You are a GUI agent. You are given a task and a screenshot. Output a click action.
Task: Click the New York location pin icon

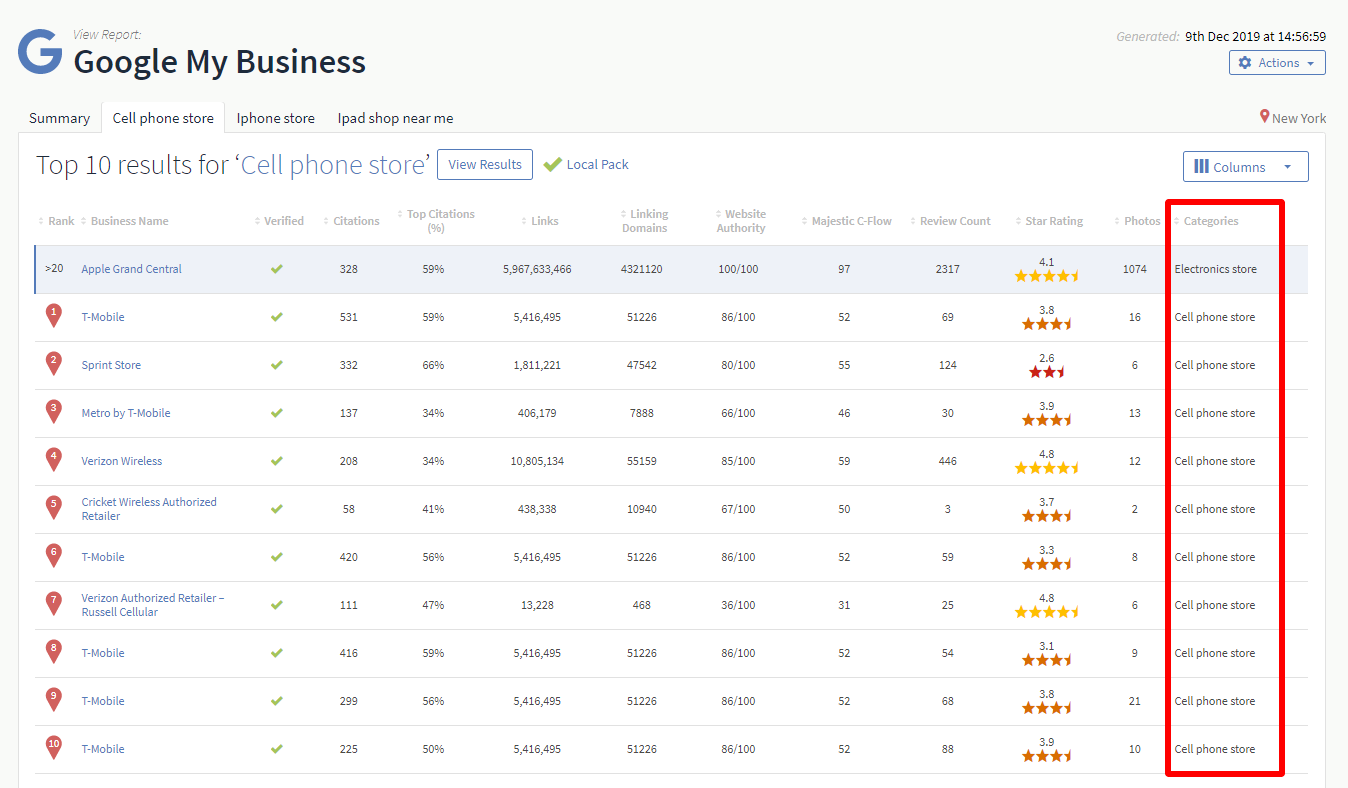[1264, 117]
